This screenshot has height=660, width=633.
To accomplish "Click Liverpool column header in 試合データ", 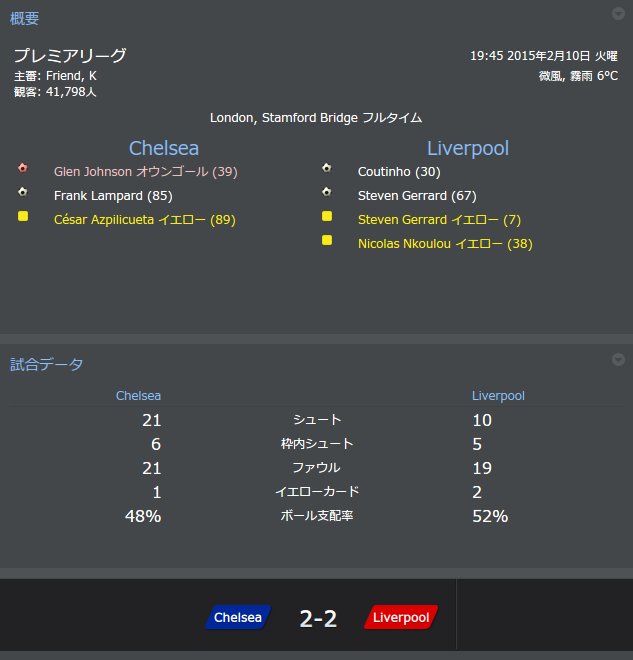I will click(x=498, y=396).
